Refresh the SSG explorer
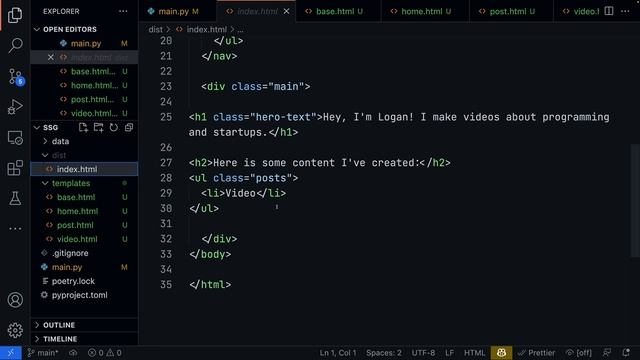 point(114,127)
